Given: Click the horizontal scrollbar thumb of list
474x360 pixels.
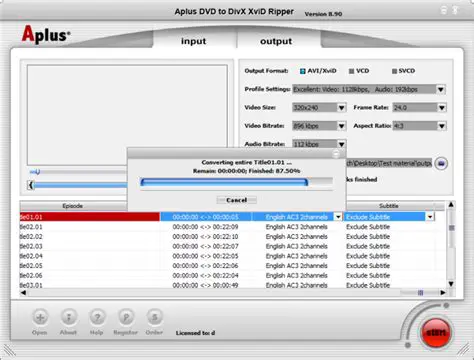Looking at the screenshot, I should point(420,293).
